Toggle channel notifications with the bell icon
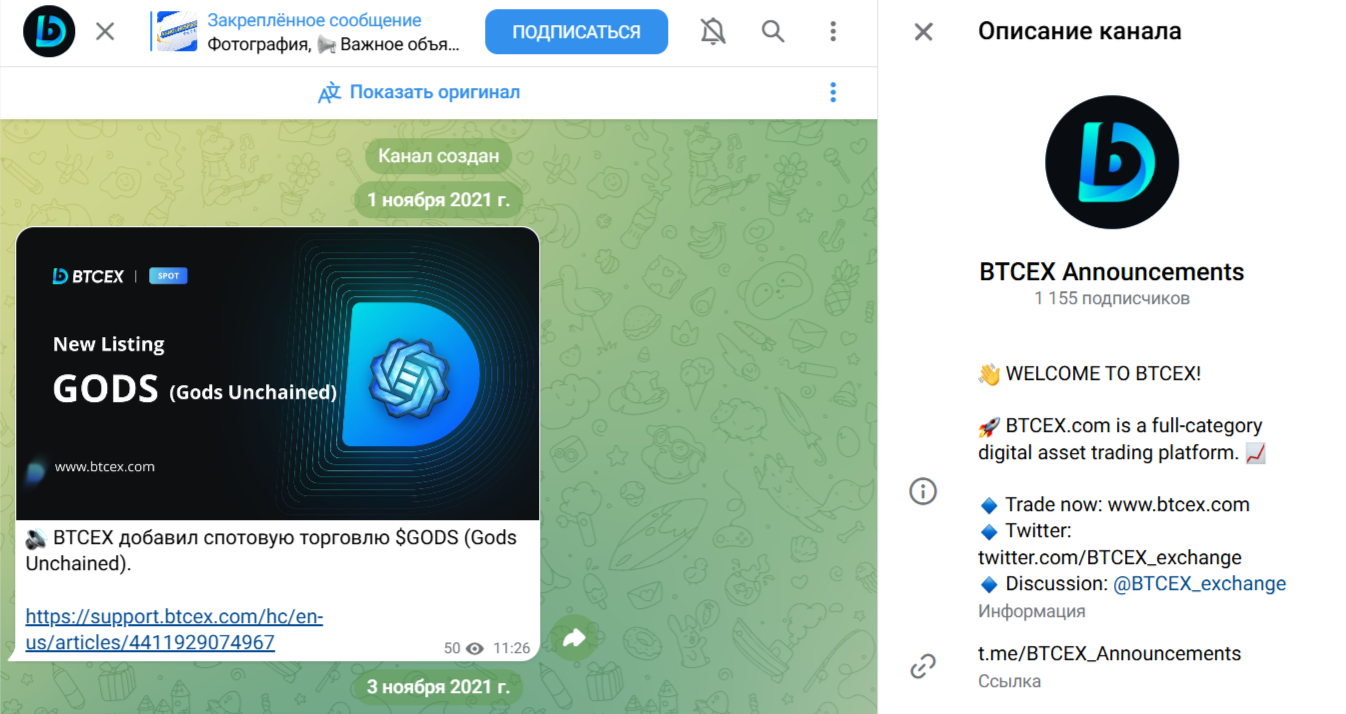Viewport: 1346px width, 714px height. click(713, 32)
